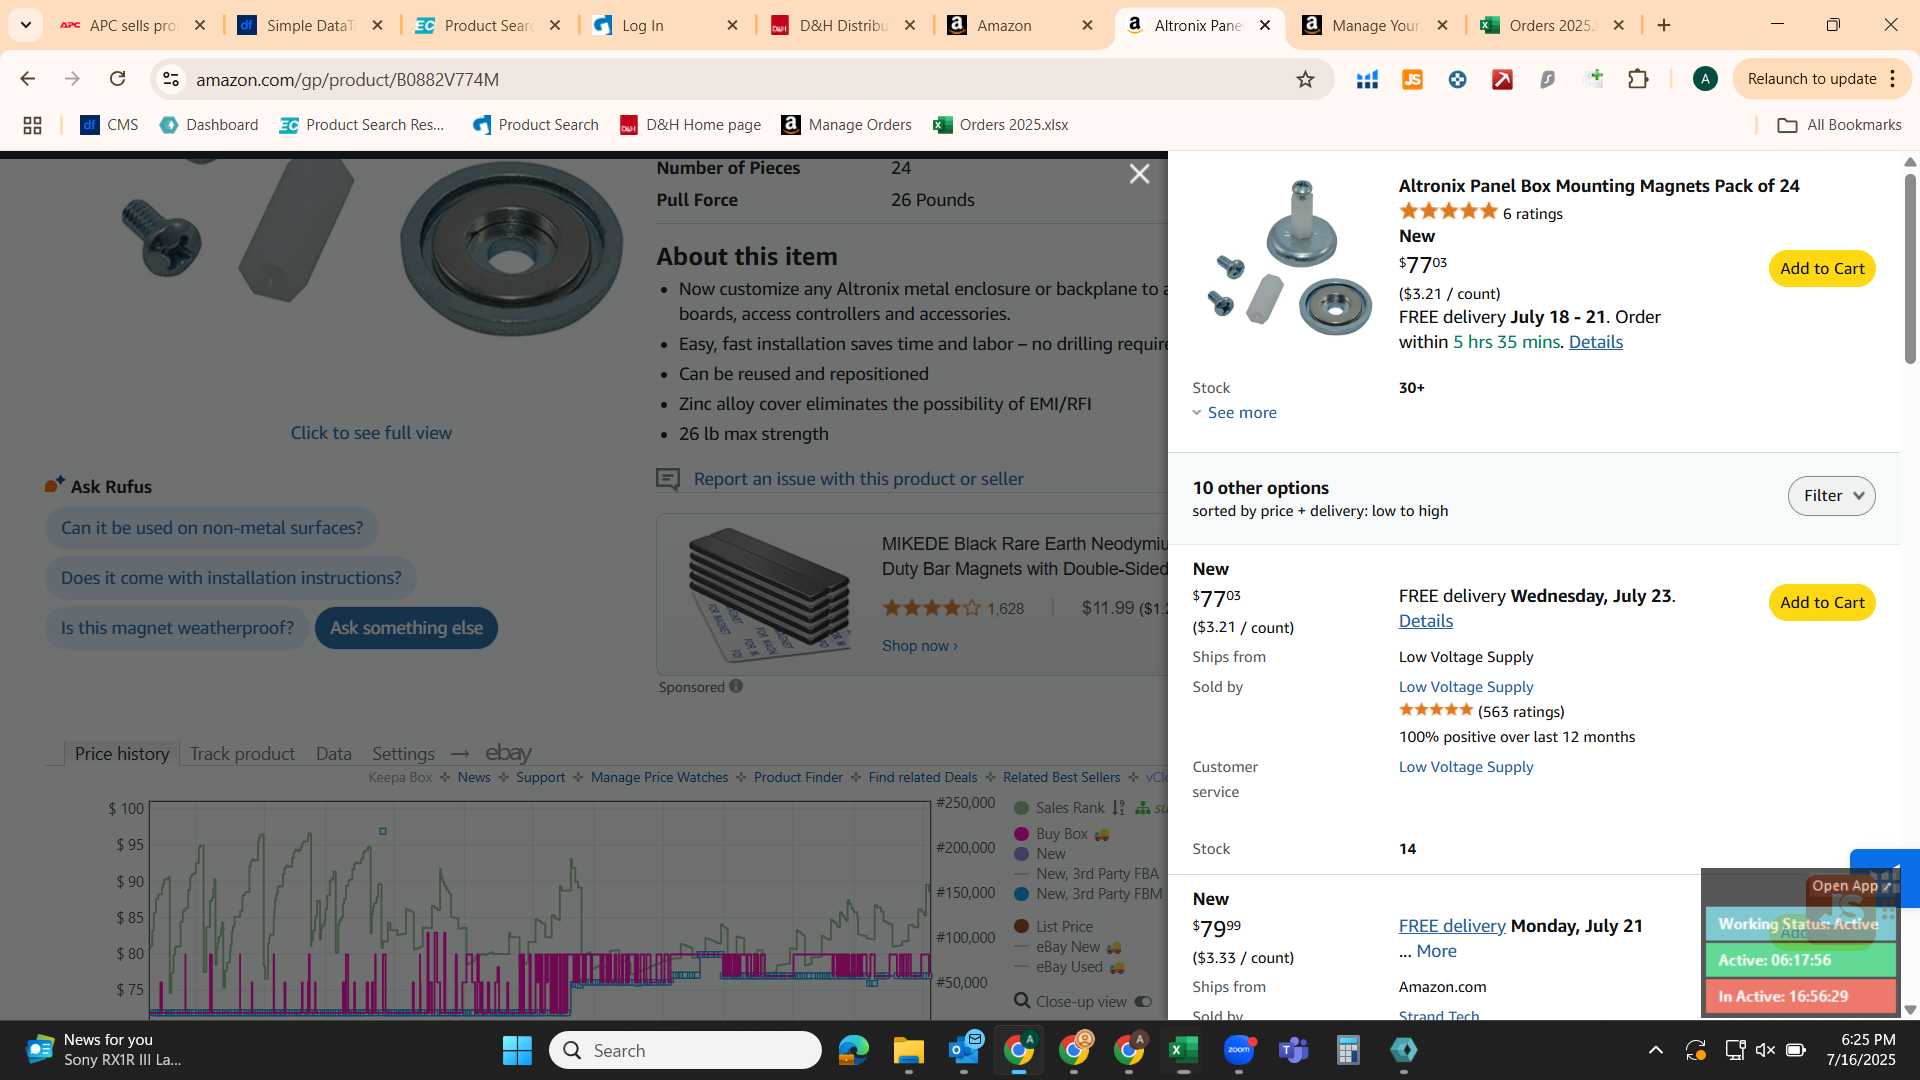Viewport: 1920px width, 1080px height.
Task: Ask Rufus about non-metal surfaces
Action: coord(212,528)
